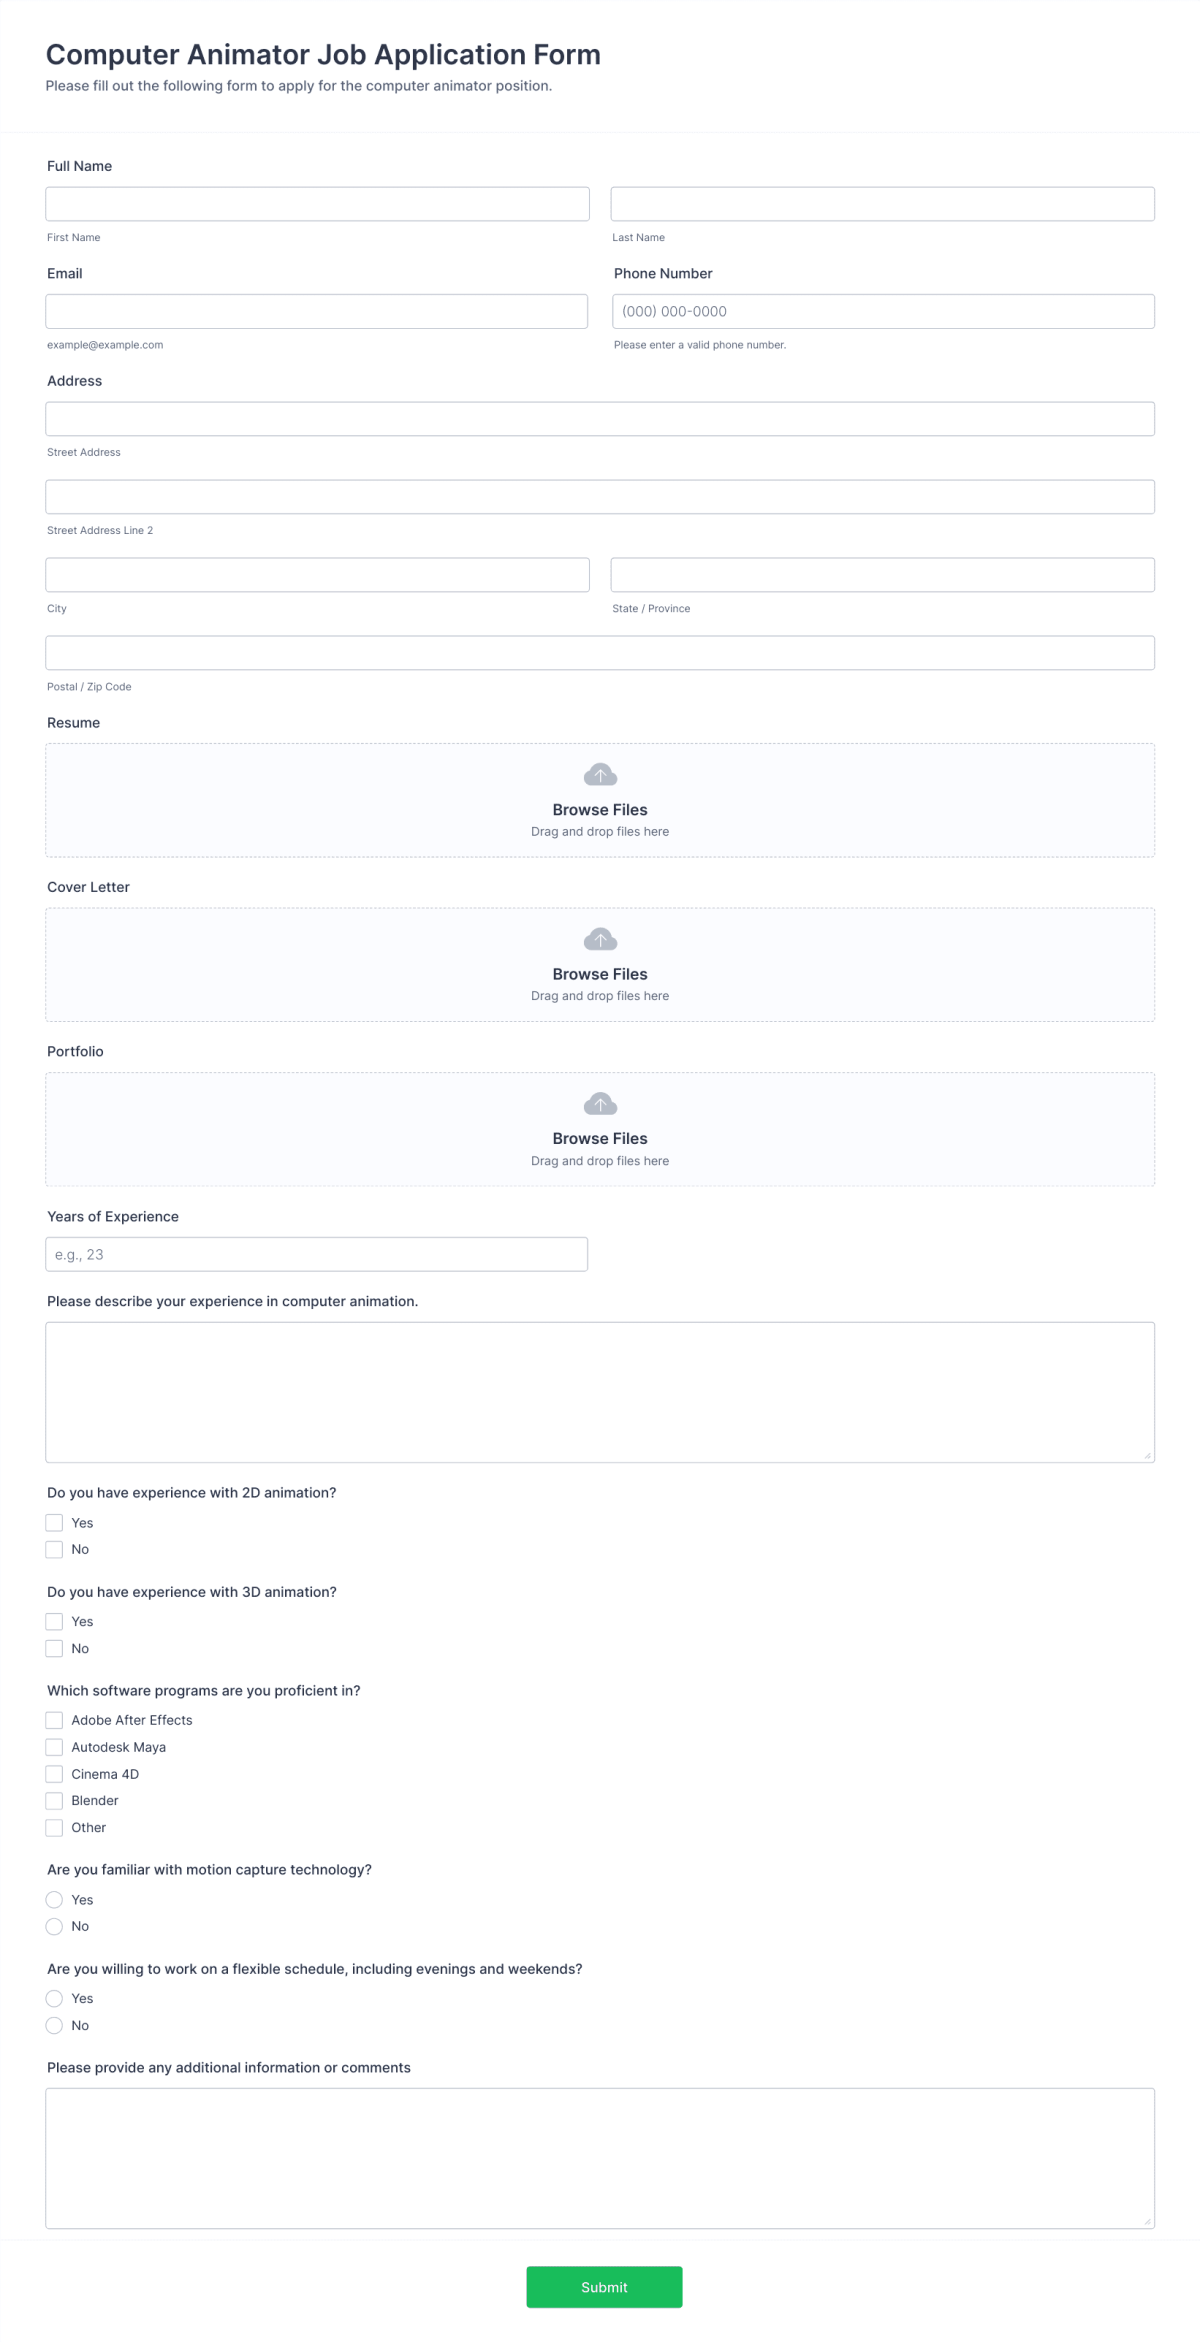Check the Other software option
The height and width of the screenshot is (2342, 1200).
click(54, 1827)
